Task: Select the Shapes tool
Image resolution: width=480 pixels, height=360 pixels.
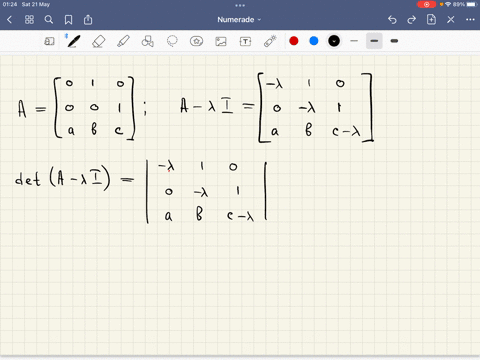Action: pos(147,41)
